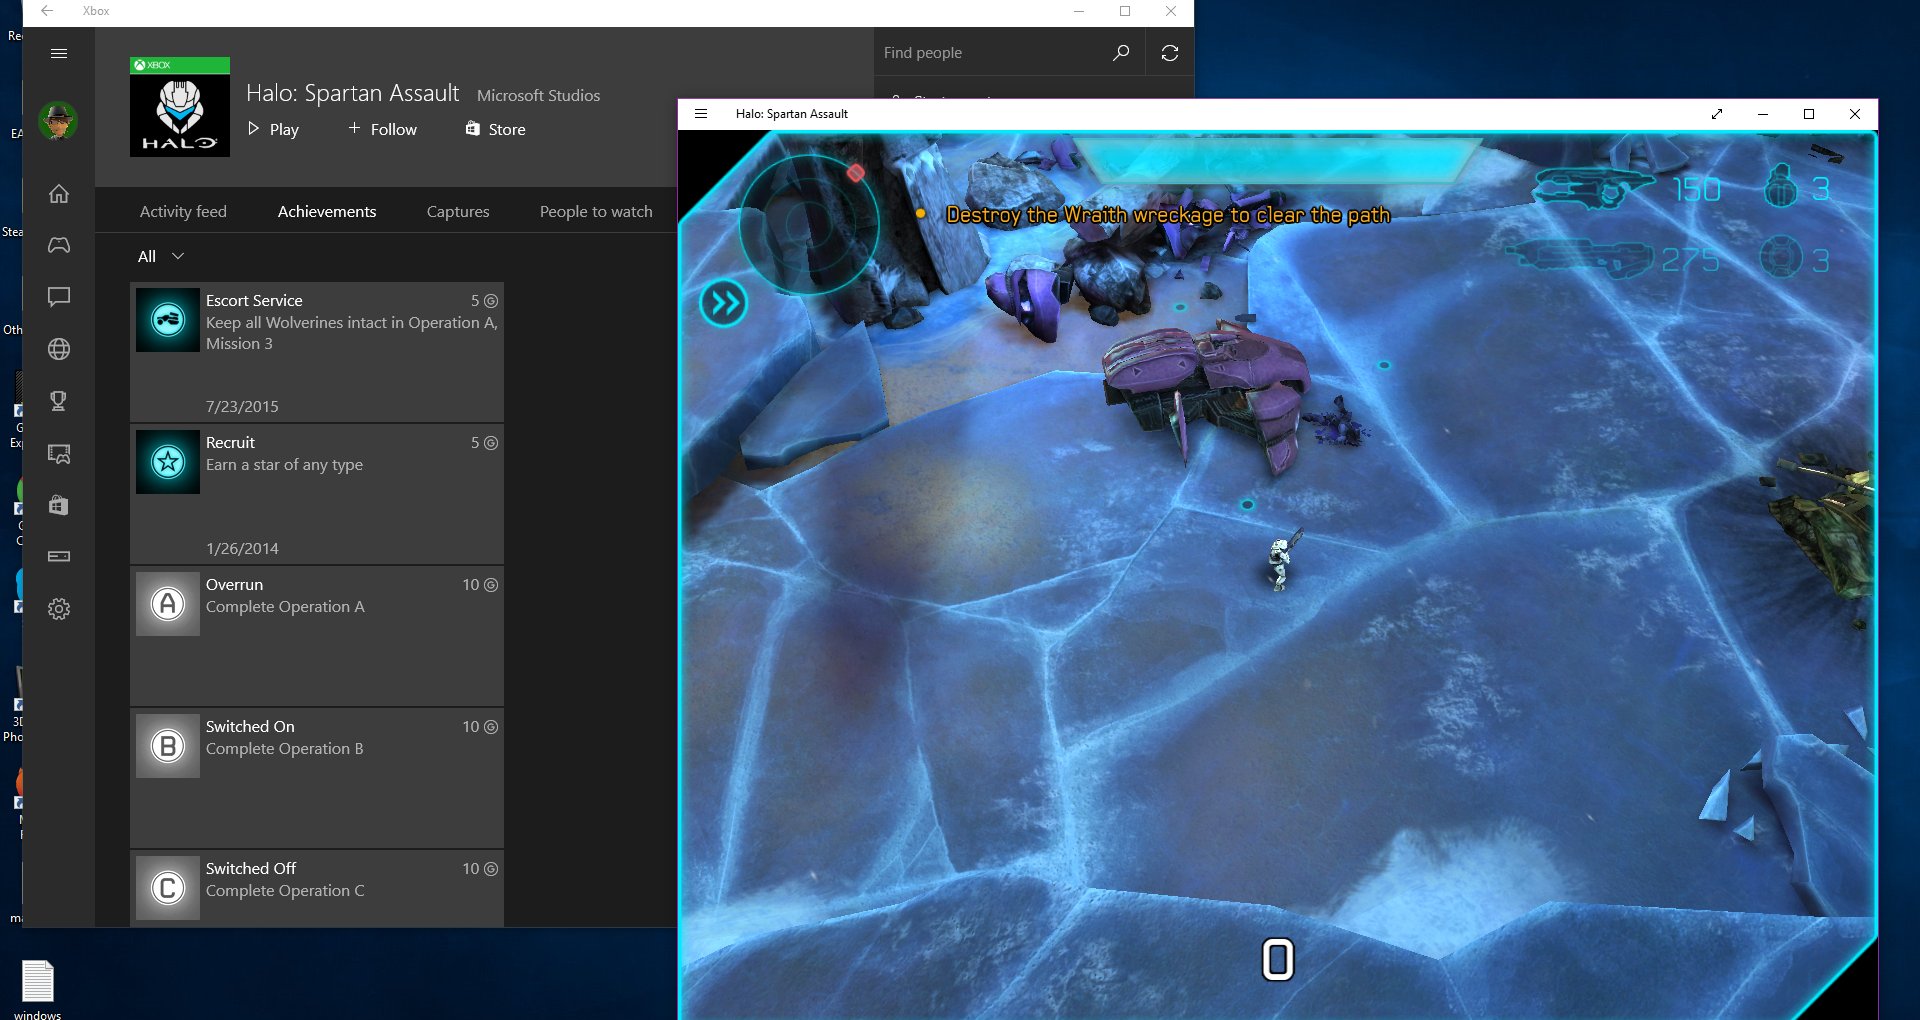Maximize the Xbox app window
1920x1020 pixels.
tap(1125, 11)
